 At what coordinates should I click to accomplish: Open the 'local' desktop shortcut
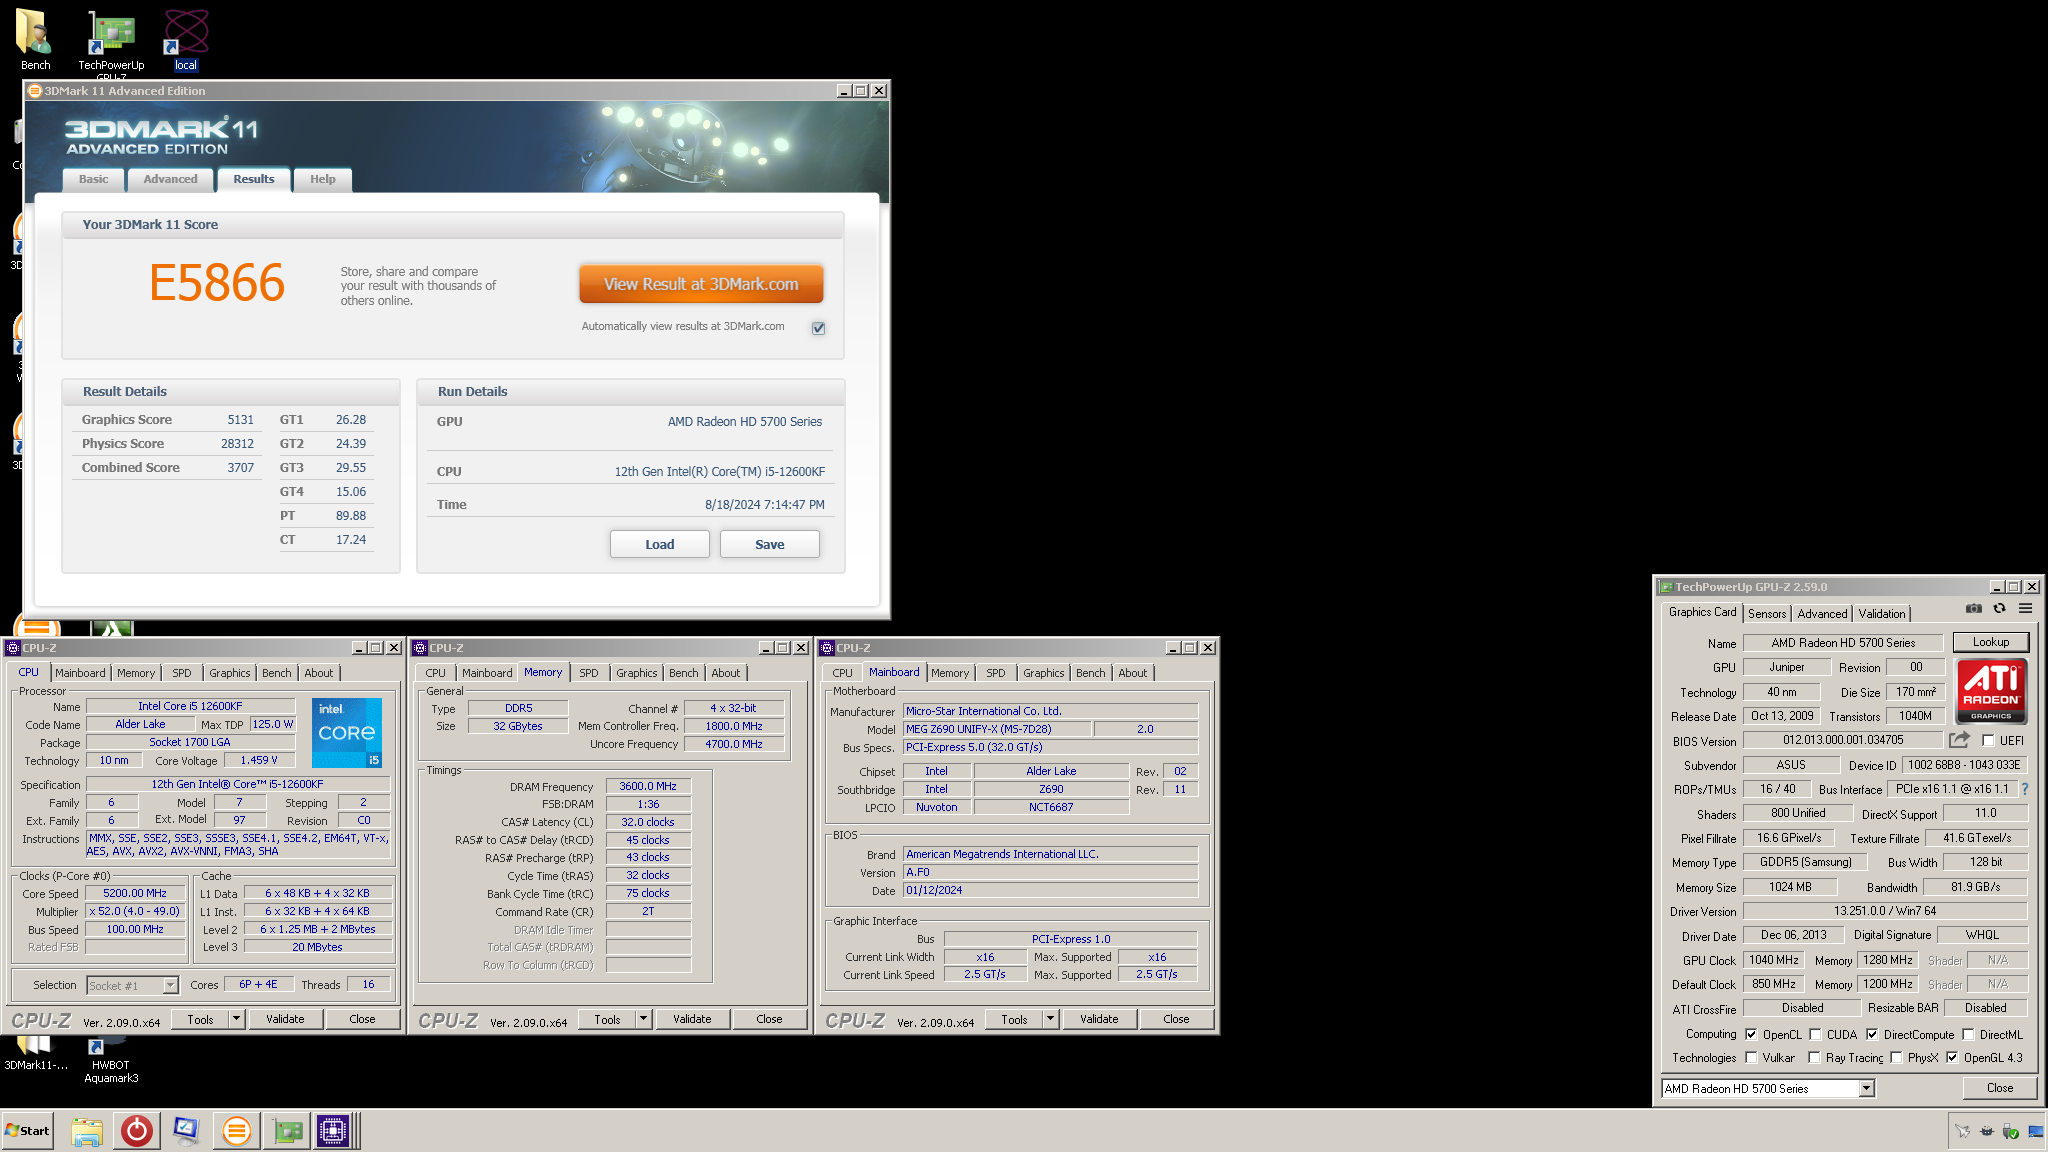(x=186, y=40)
